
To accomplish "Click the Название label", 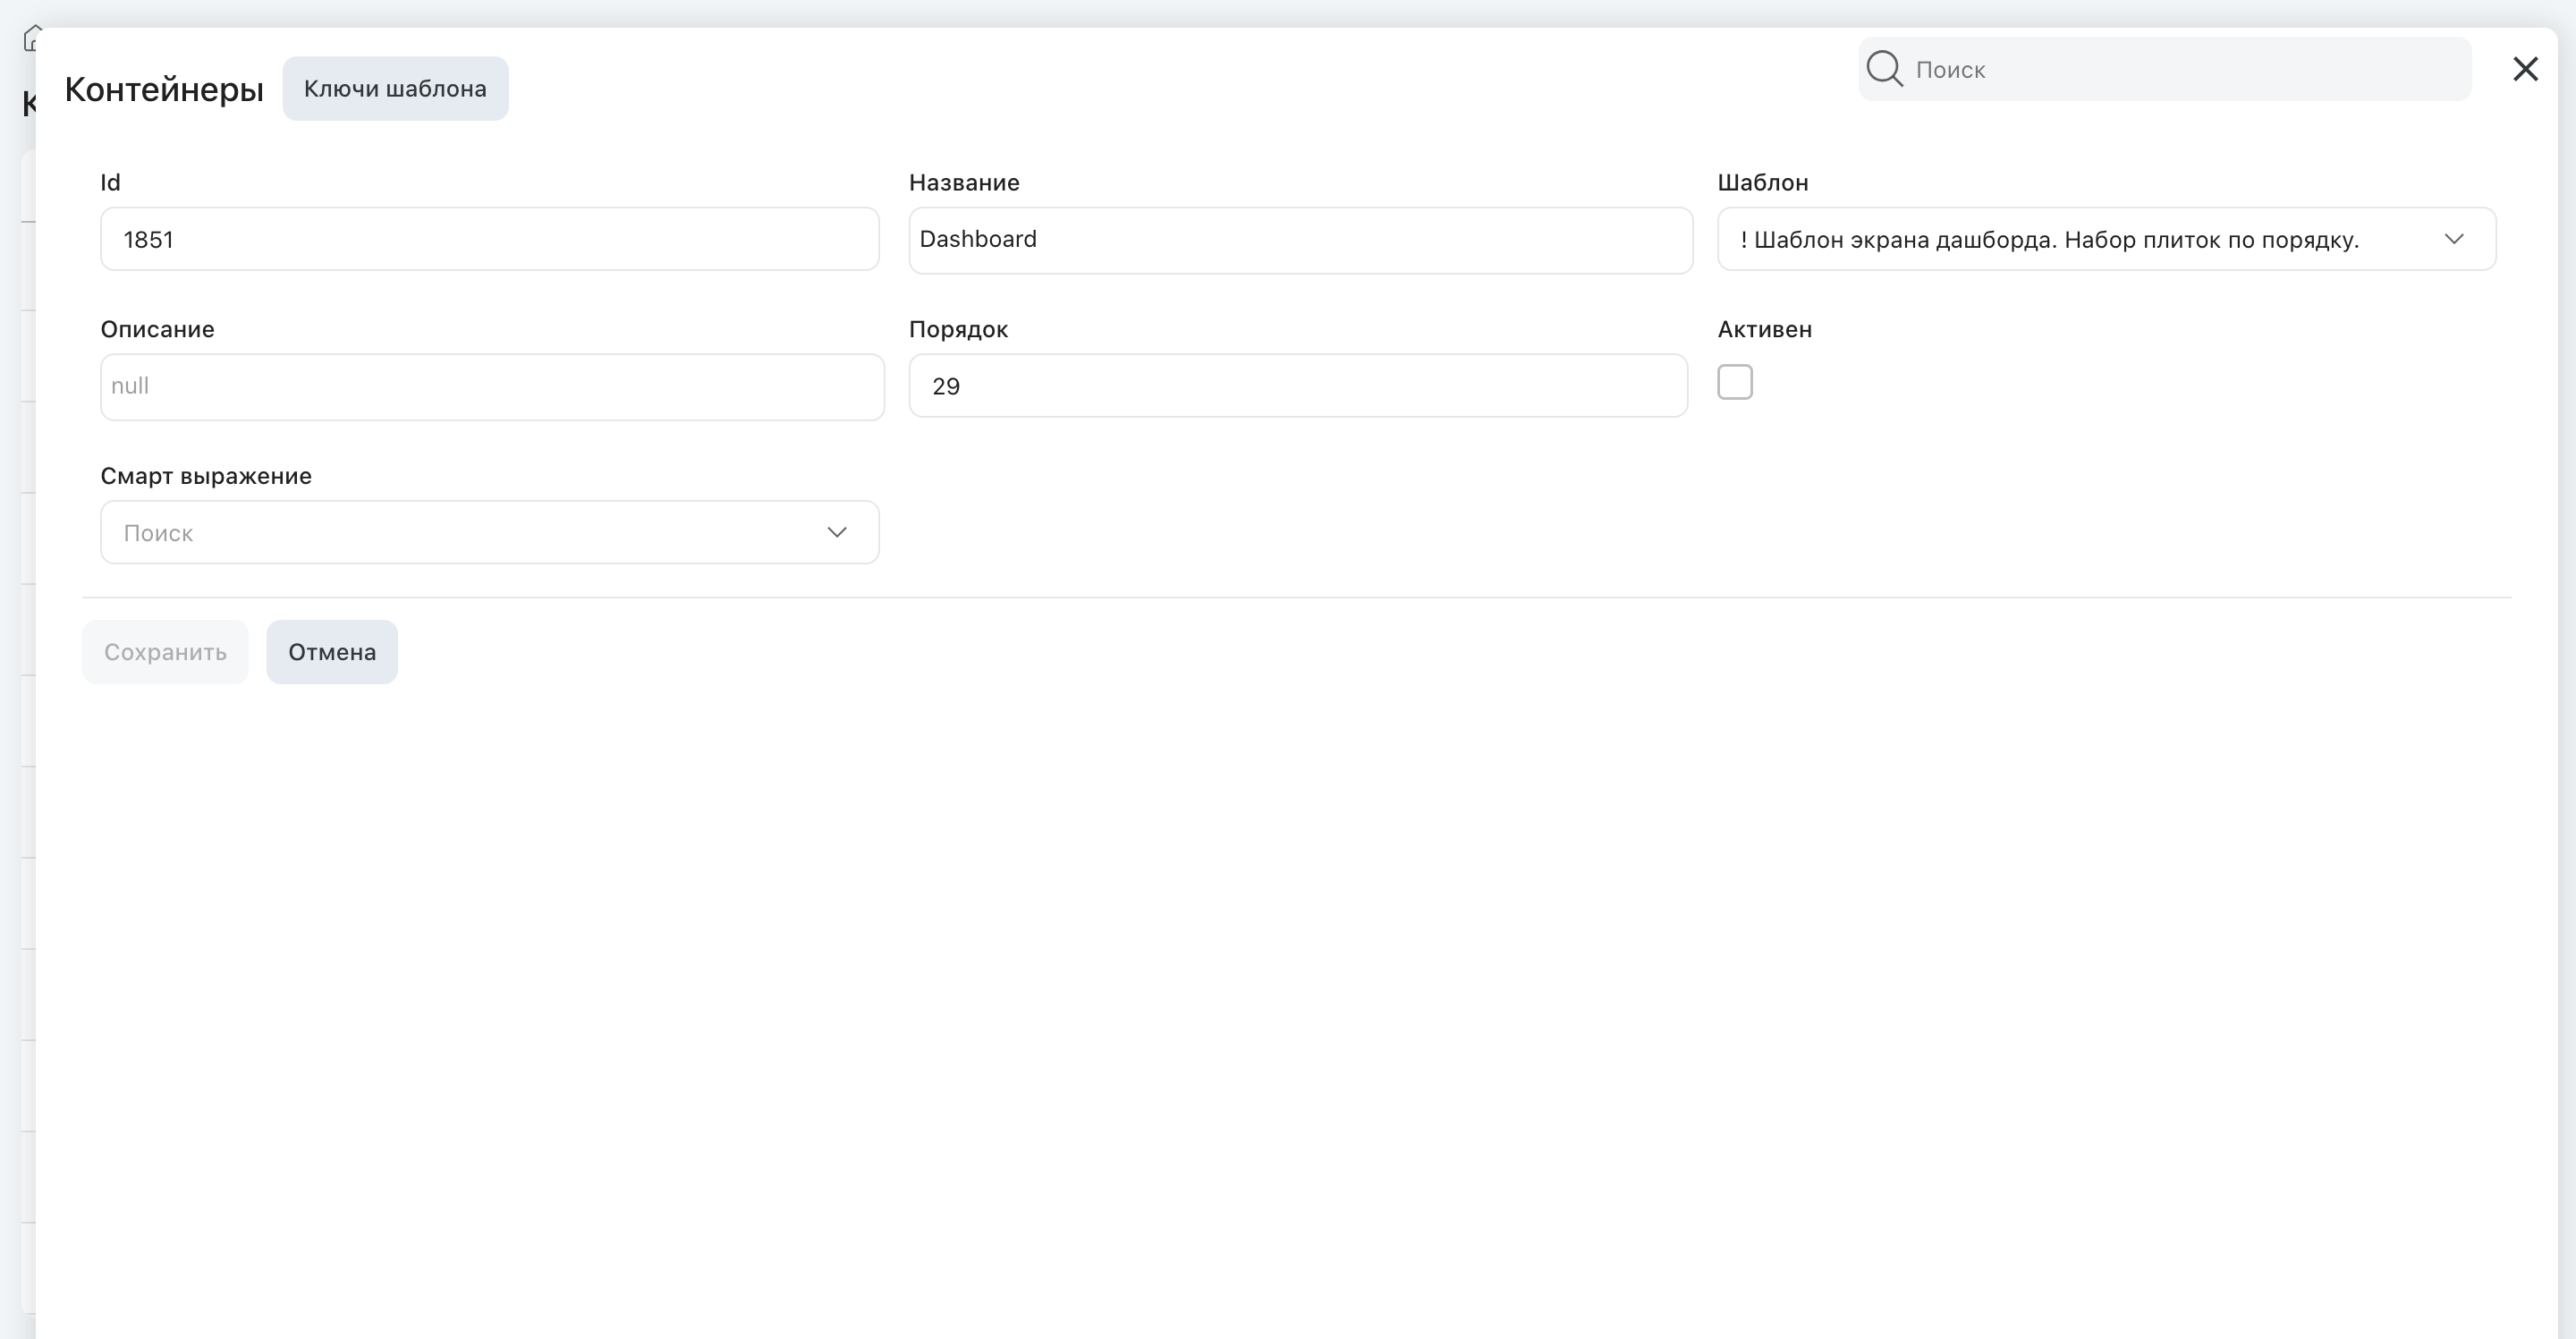I will pos(964,182).
